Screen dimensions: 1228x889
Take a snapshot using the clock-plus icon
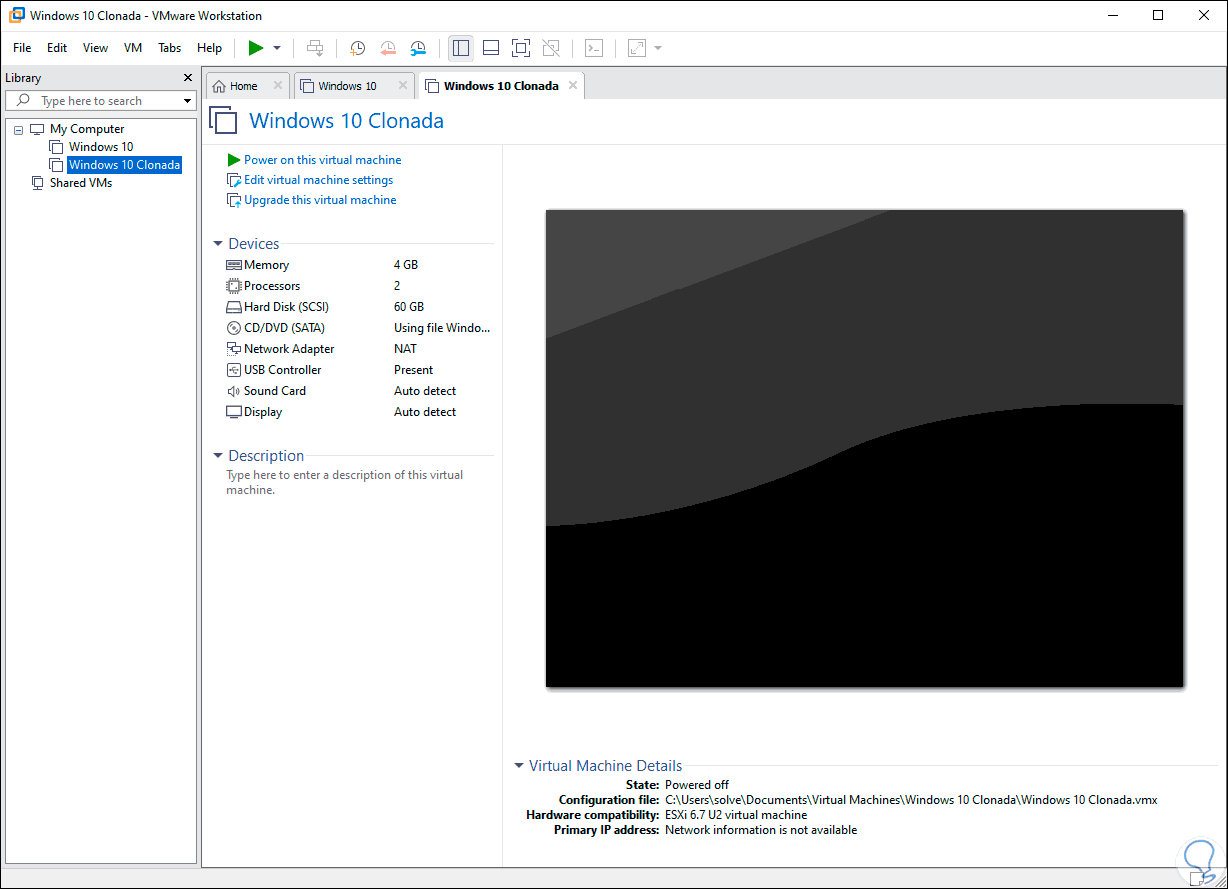pyautogui.click(x=357, y=48)
